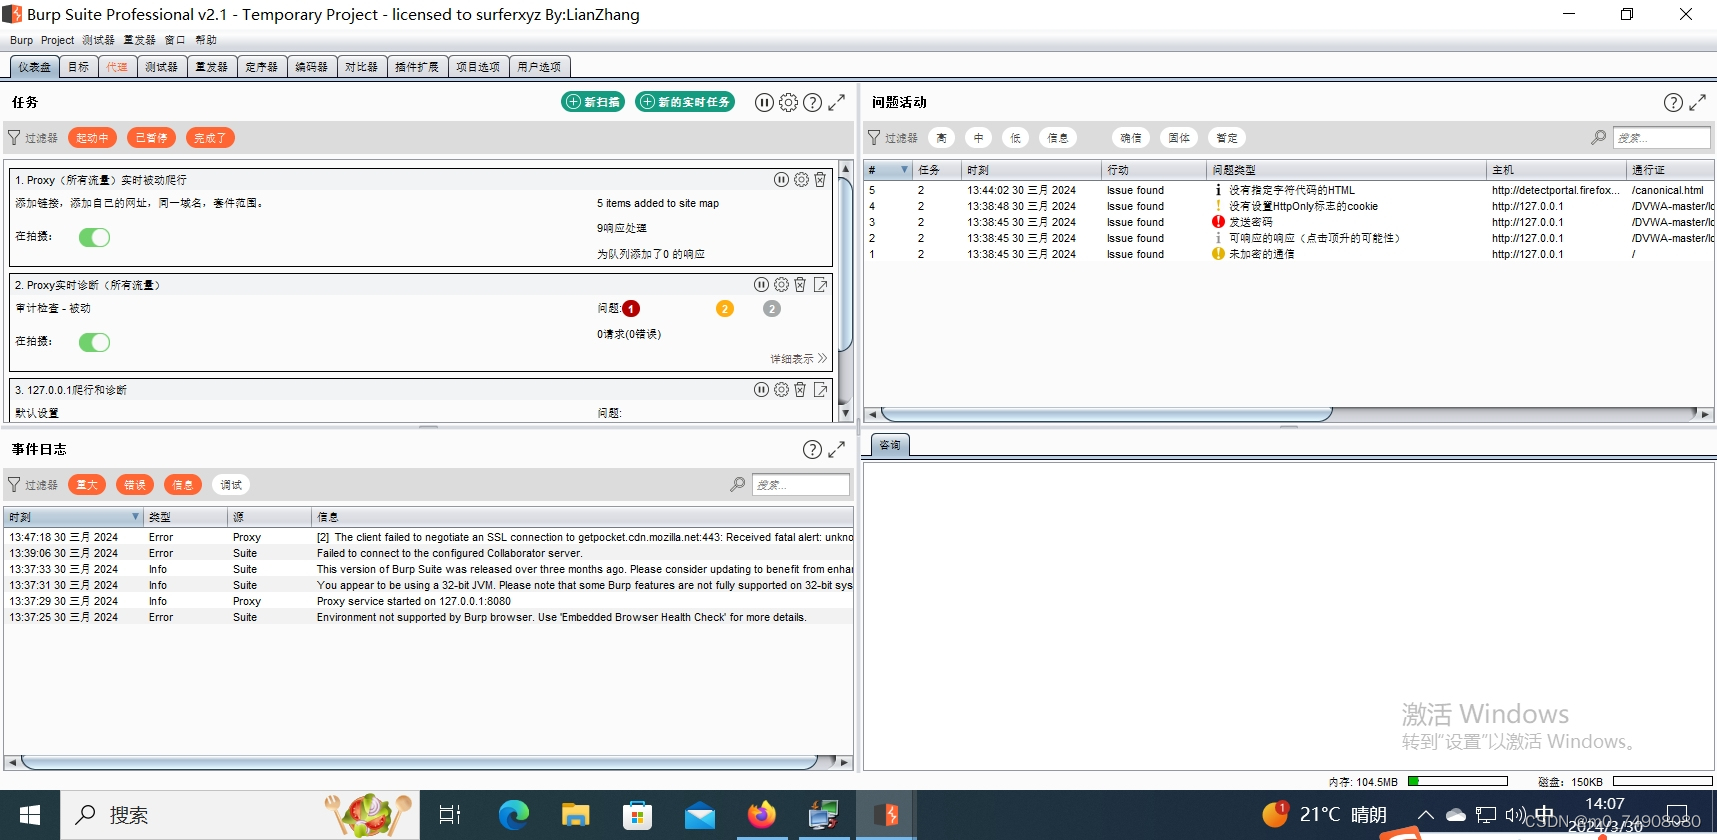Pause all tasks in the 任务 panel header

pos(764,102)
